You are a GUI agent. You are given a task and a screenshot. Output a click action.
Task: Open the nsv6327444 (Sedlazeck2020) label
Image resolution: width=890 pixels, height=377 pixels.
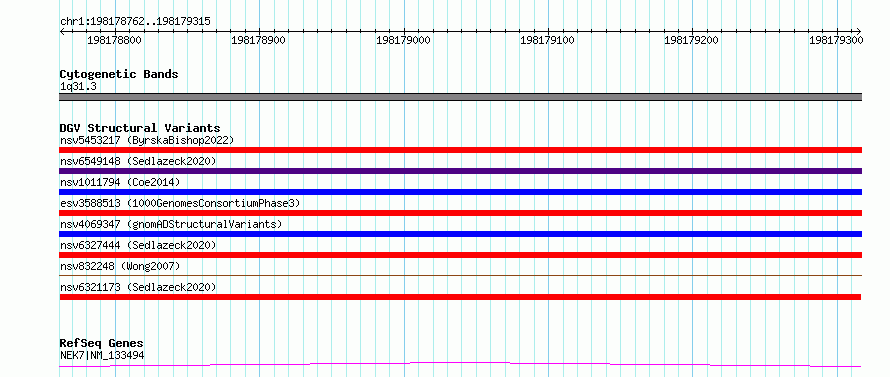click(x=138, y=245)
